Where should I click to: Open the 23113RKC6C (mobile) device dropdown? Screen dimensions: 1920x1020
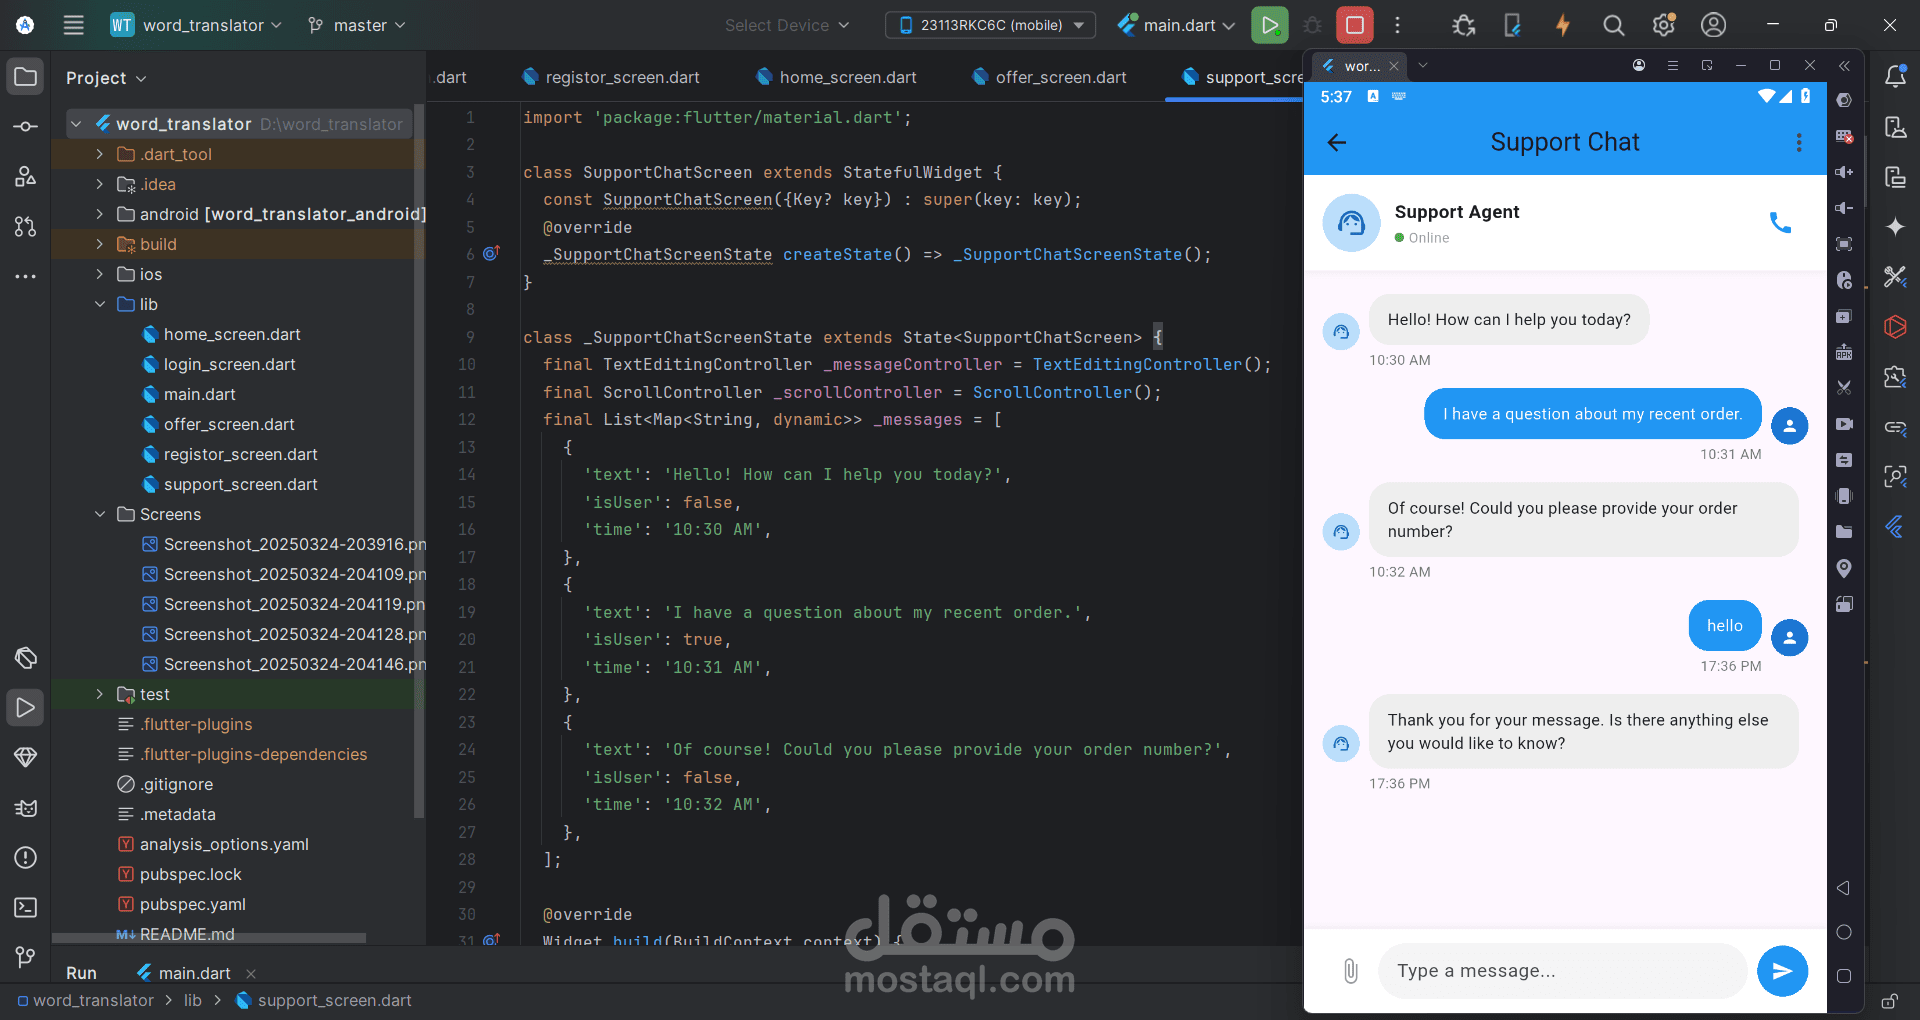(x=990, y=25)
